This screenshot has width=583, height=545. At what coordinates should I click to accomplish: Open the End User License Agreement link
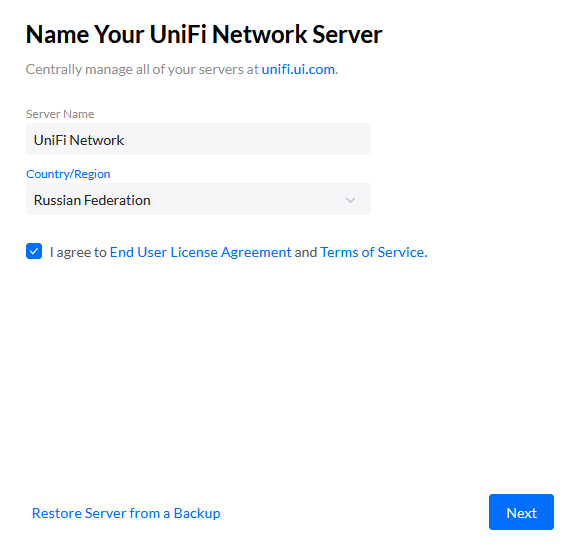200,252
